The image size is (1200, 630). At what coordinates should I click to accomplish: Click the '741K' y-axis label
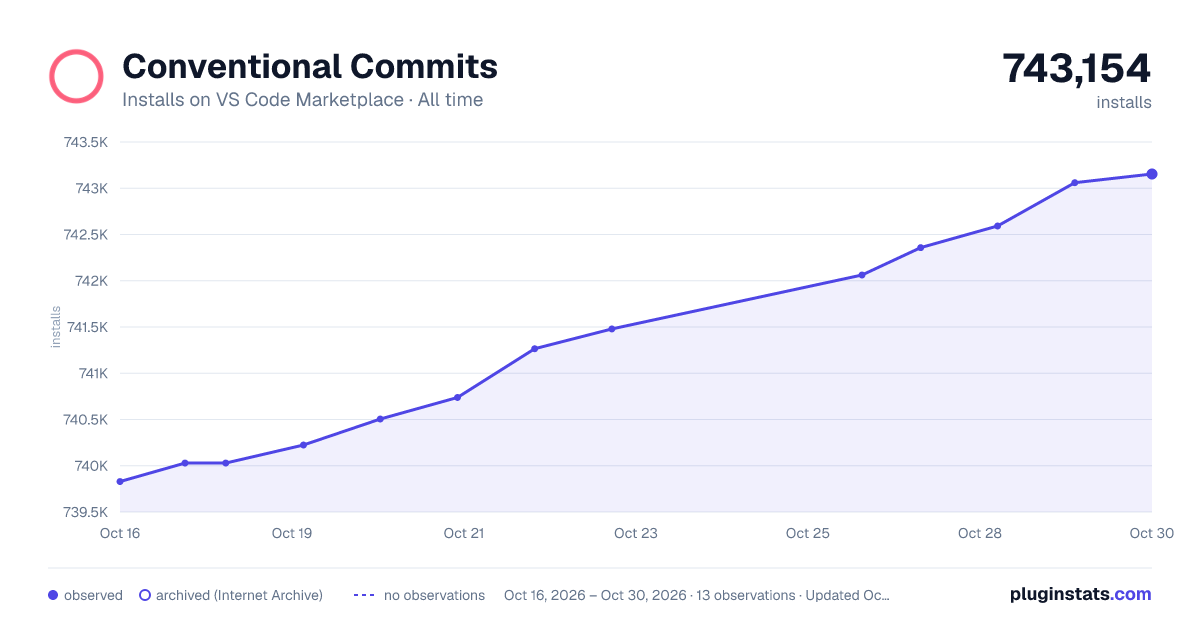91,373
